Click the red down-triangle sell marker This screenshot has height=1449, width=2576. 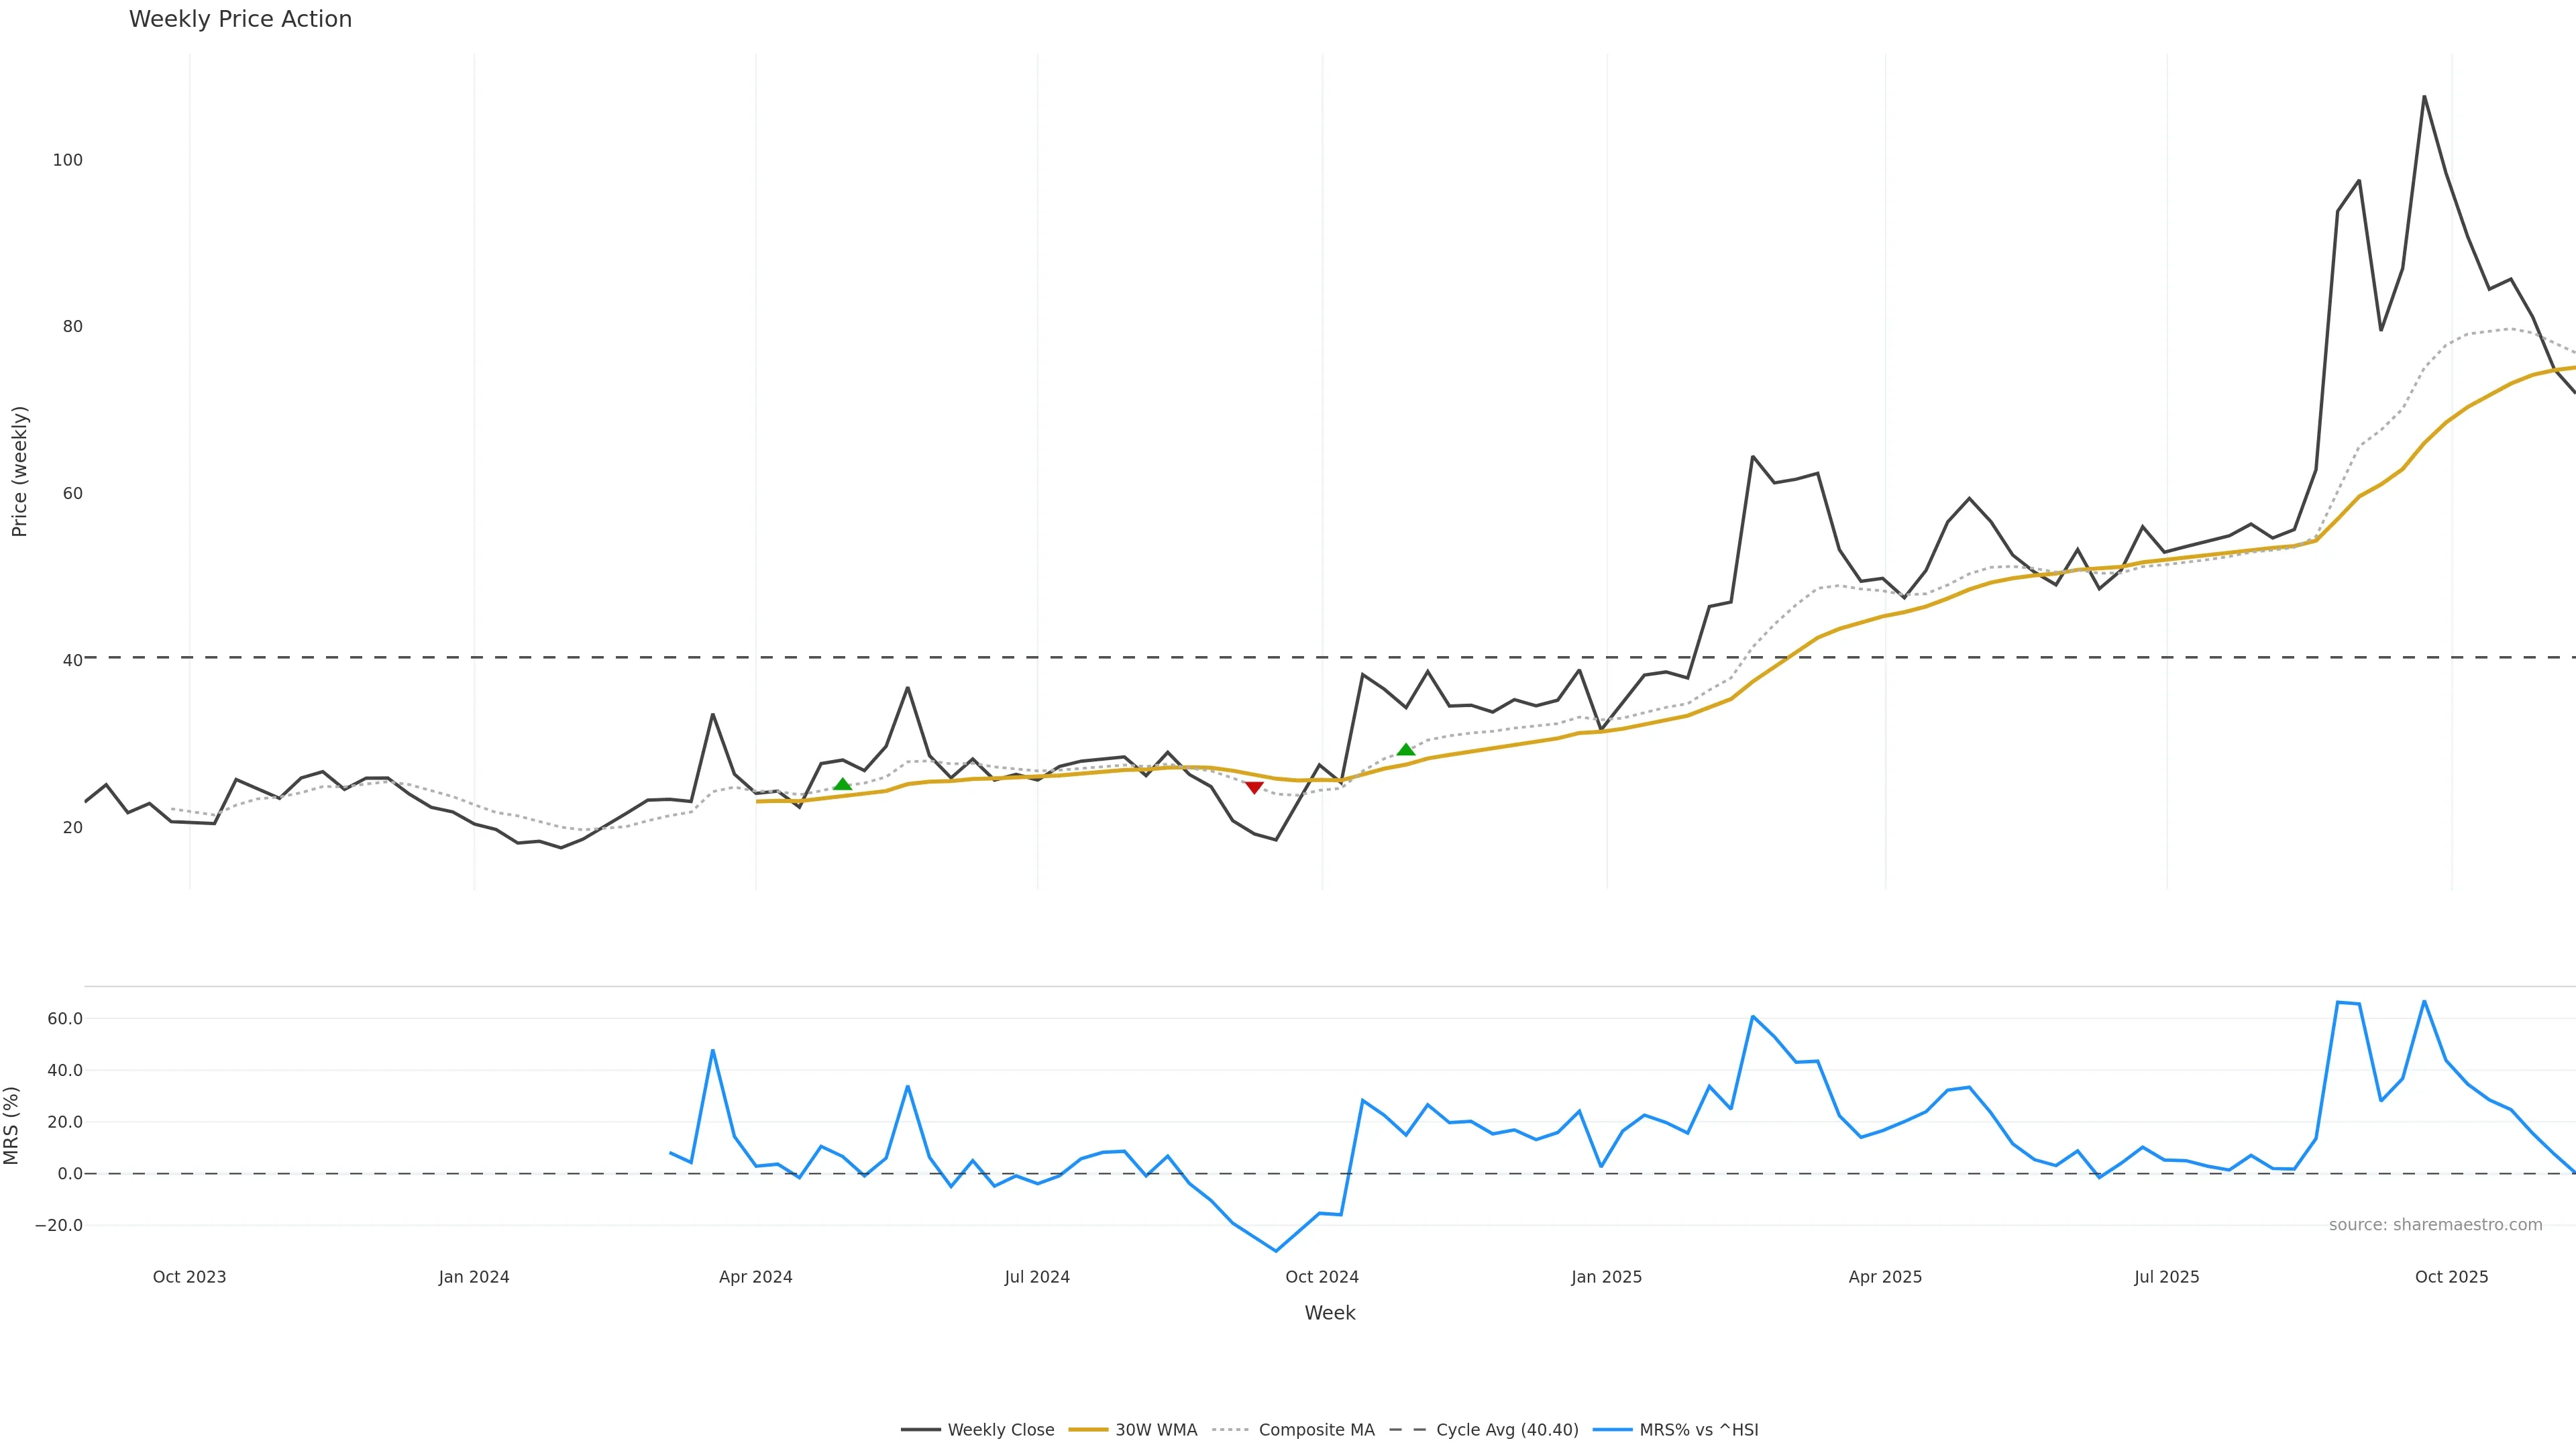[1254, 788]
